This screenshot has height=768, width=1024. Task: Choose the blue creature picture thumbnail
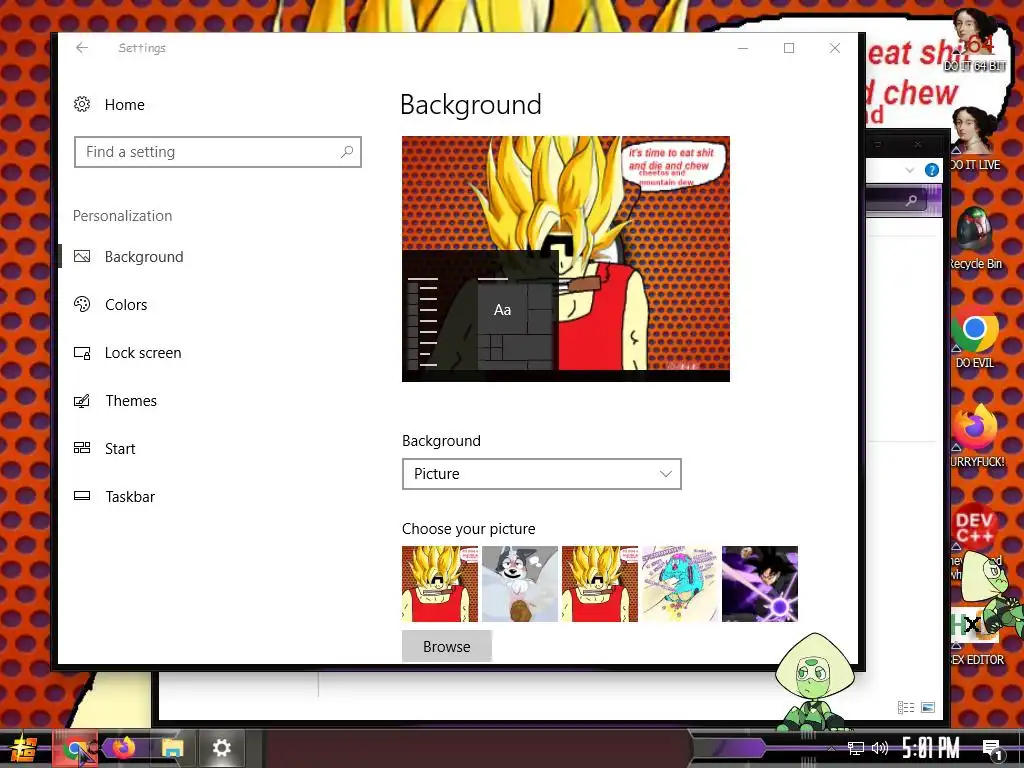pyautogui.click(x=680, y=584)
